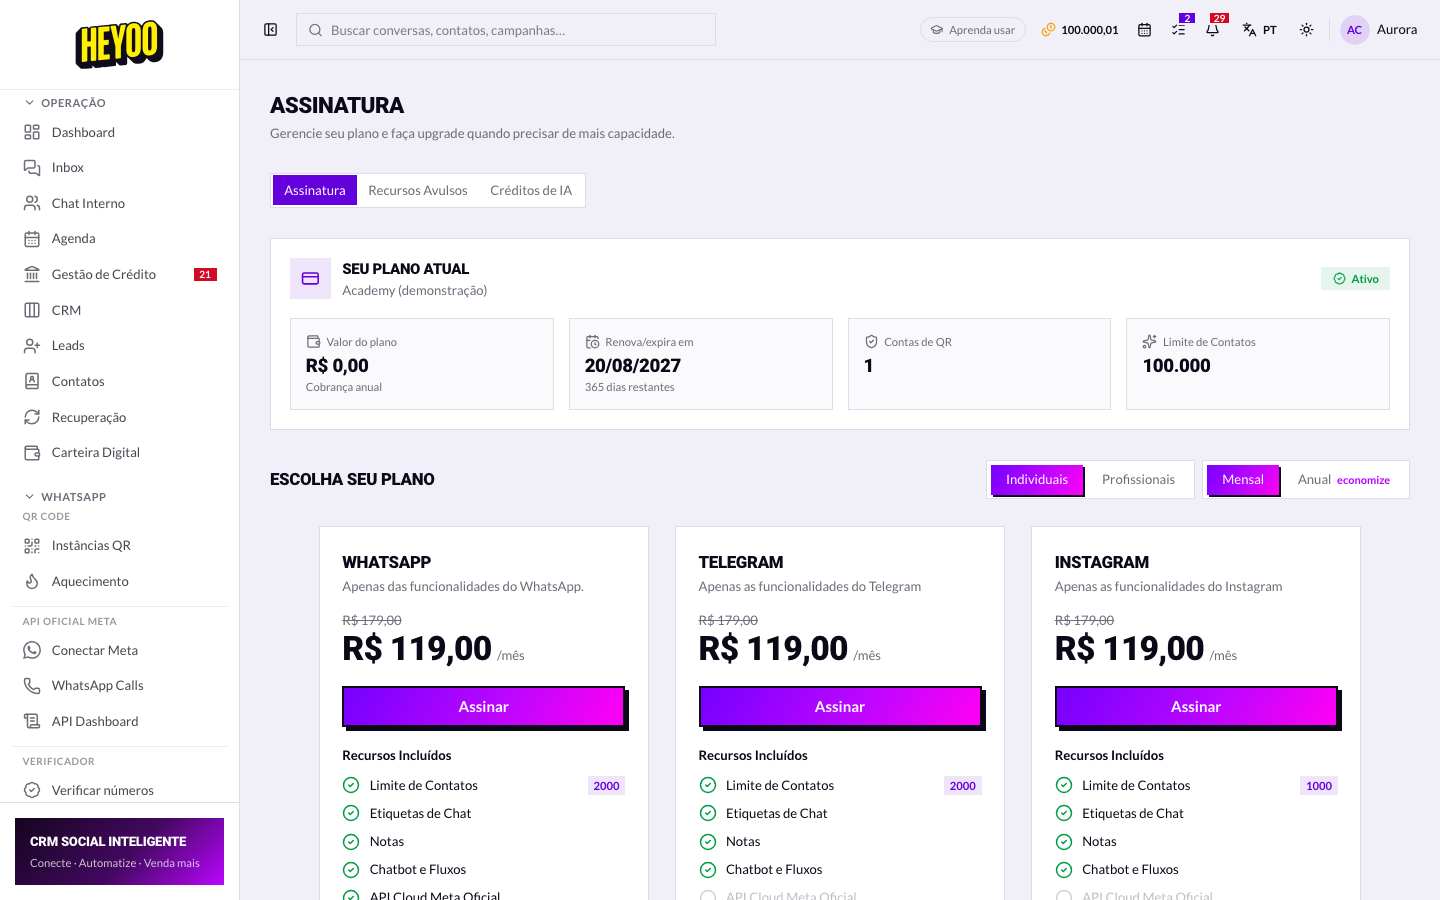
Task: Collapse the WHATSAPP section
Action: (65, 497)
